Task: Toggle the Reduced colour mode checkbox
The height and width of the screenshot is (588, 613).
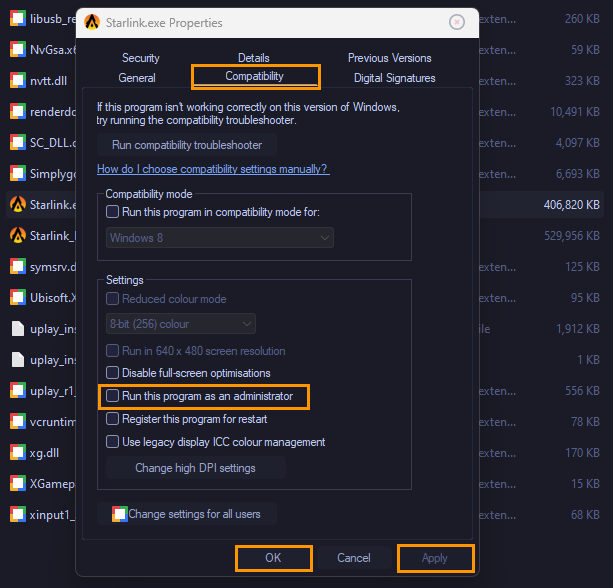Action: [x=113, y=299]
